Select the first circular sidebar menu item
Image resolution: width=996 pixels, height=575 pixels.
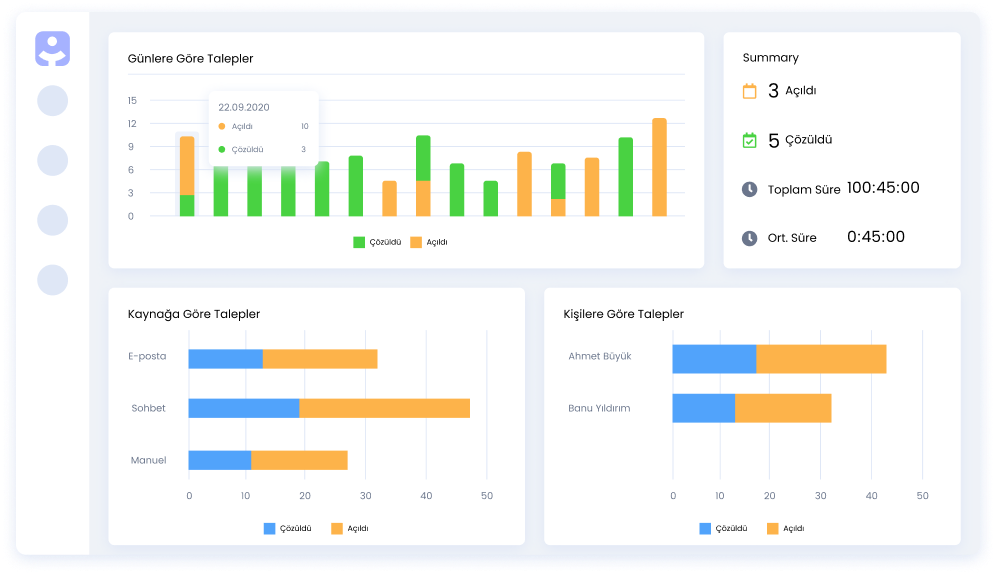click(x=52, y=101)
